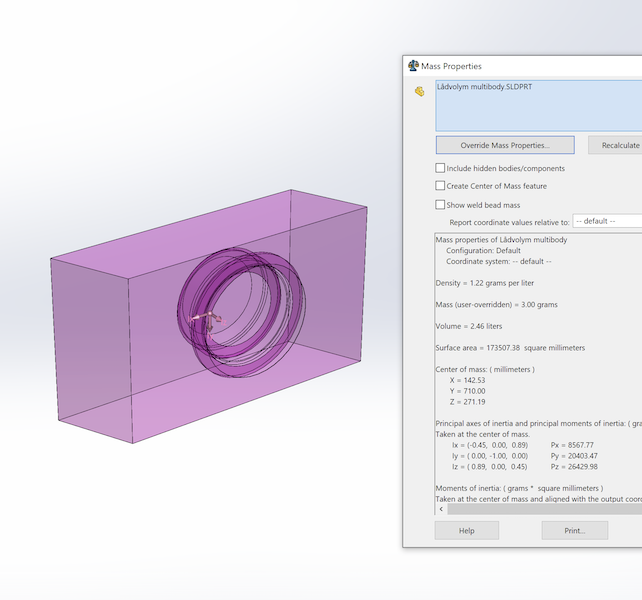642x600 pixels.
Task: Click the Print... button
Action: click(574, 530)
